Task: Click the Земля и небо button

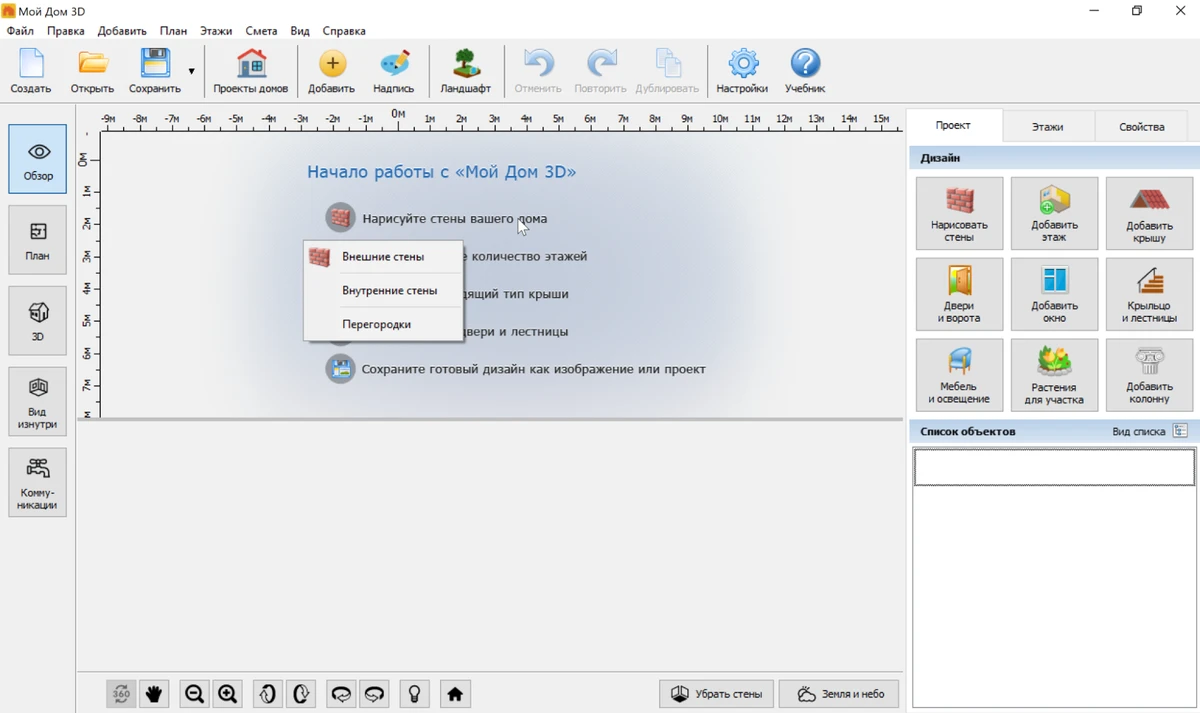Action: 839,694
